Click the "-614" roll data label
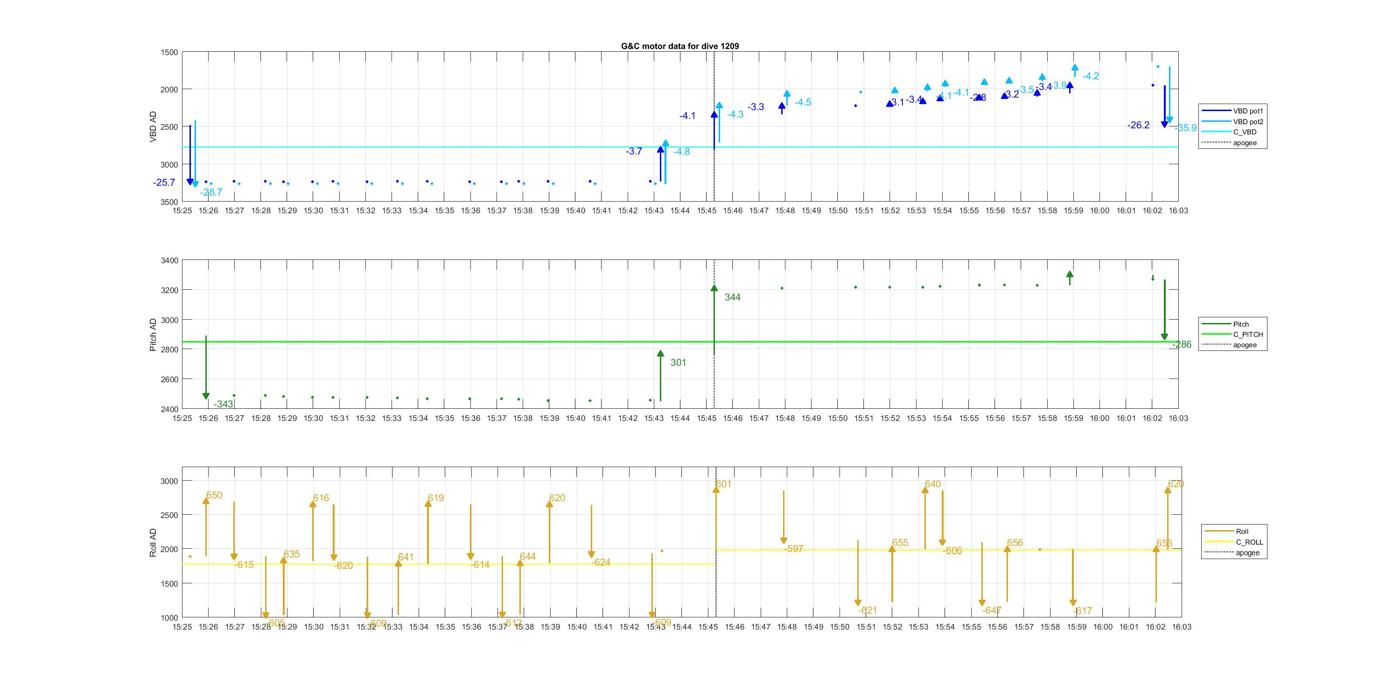 tap(480, 565)
